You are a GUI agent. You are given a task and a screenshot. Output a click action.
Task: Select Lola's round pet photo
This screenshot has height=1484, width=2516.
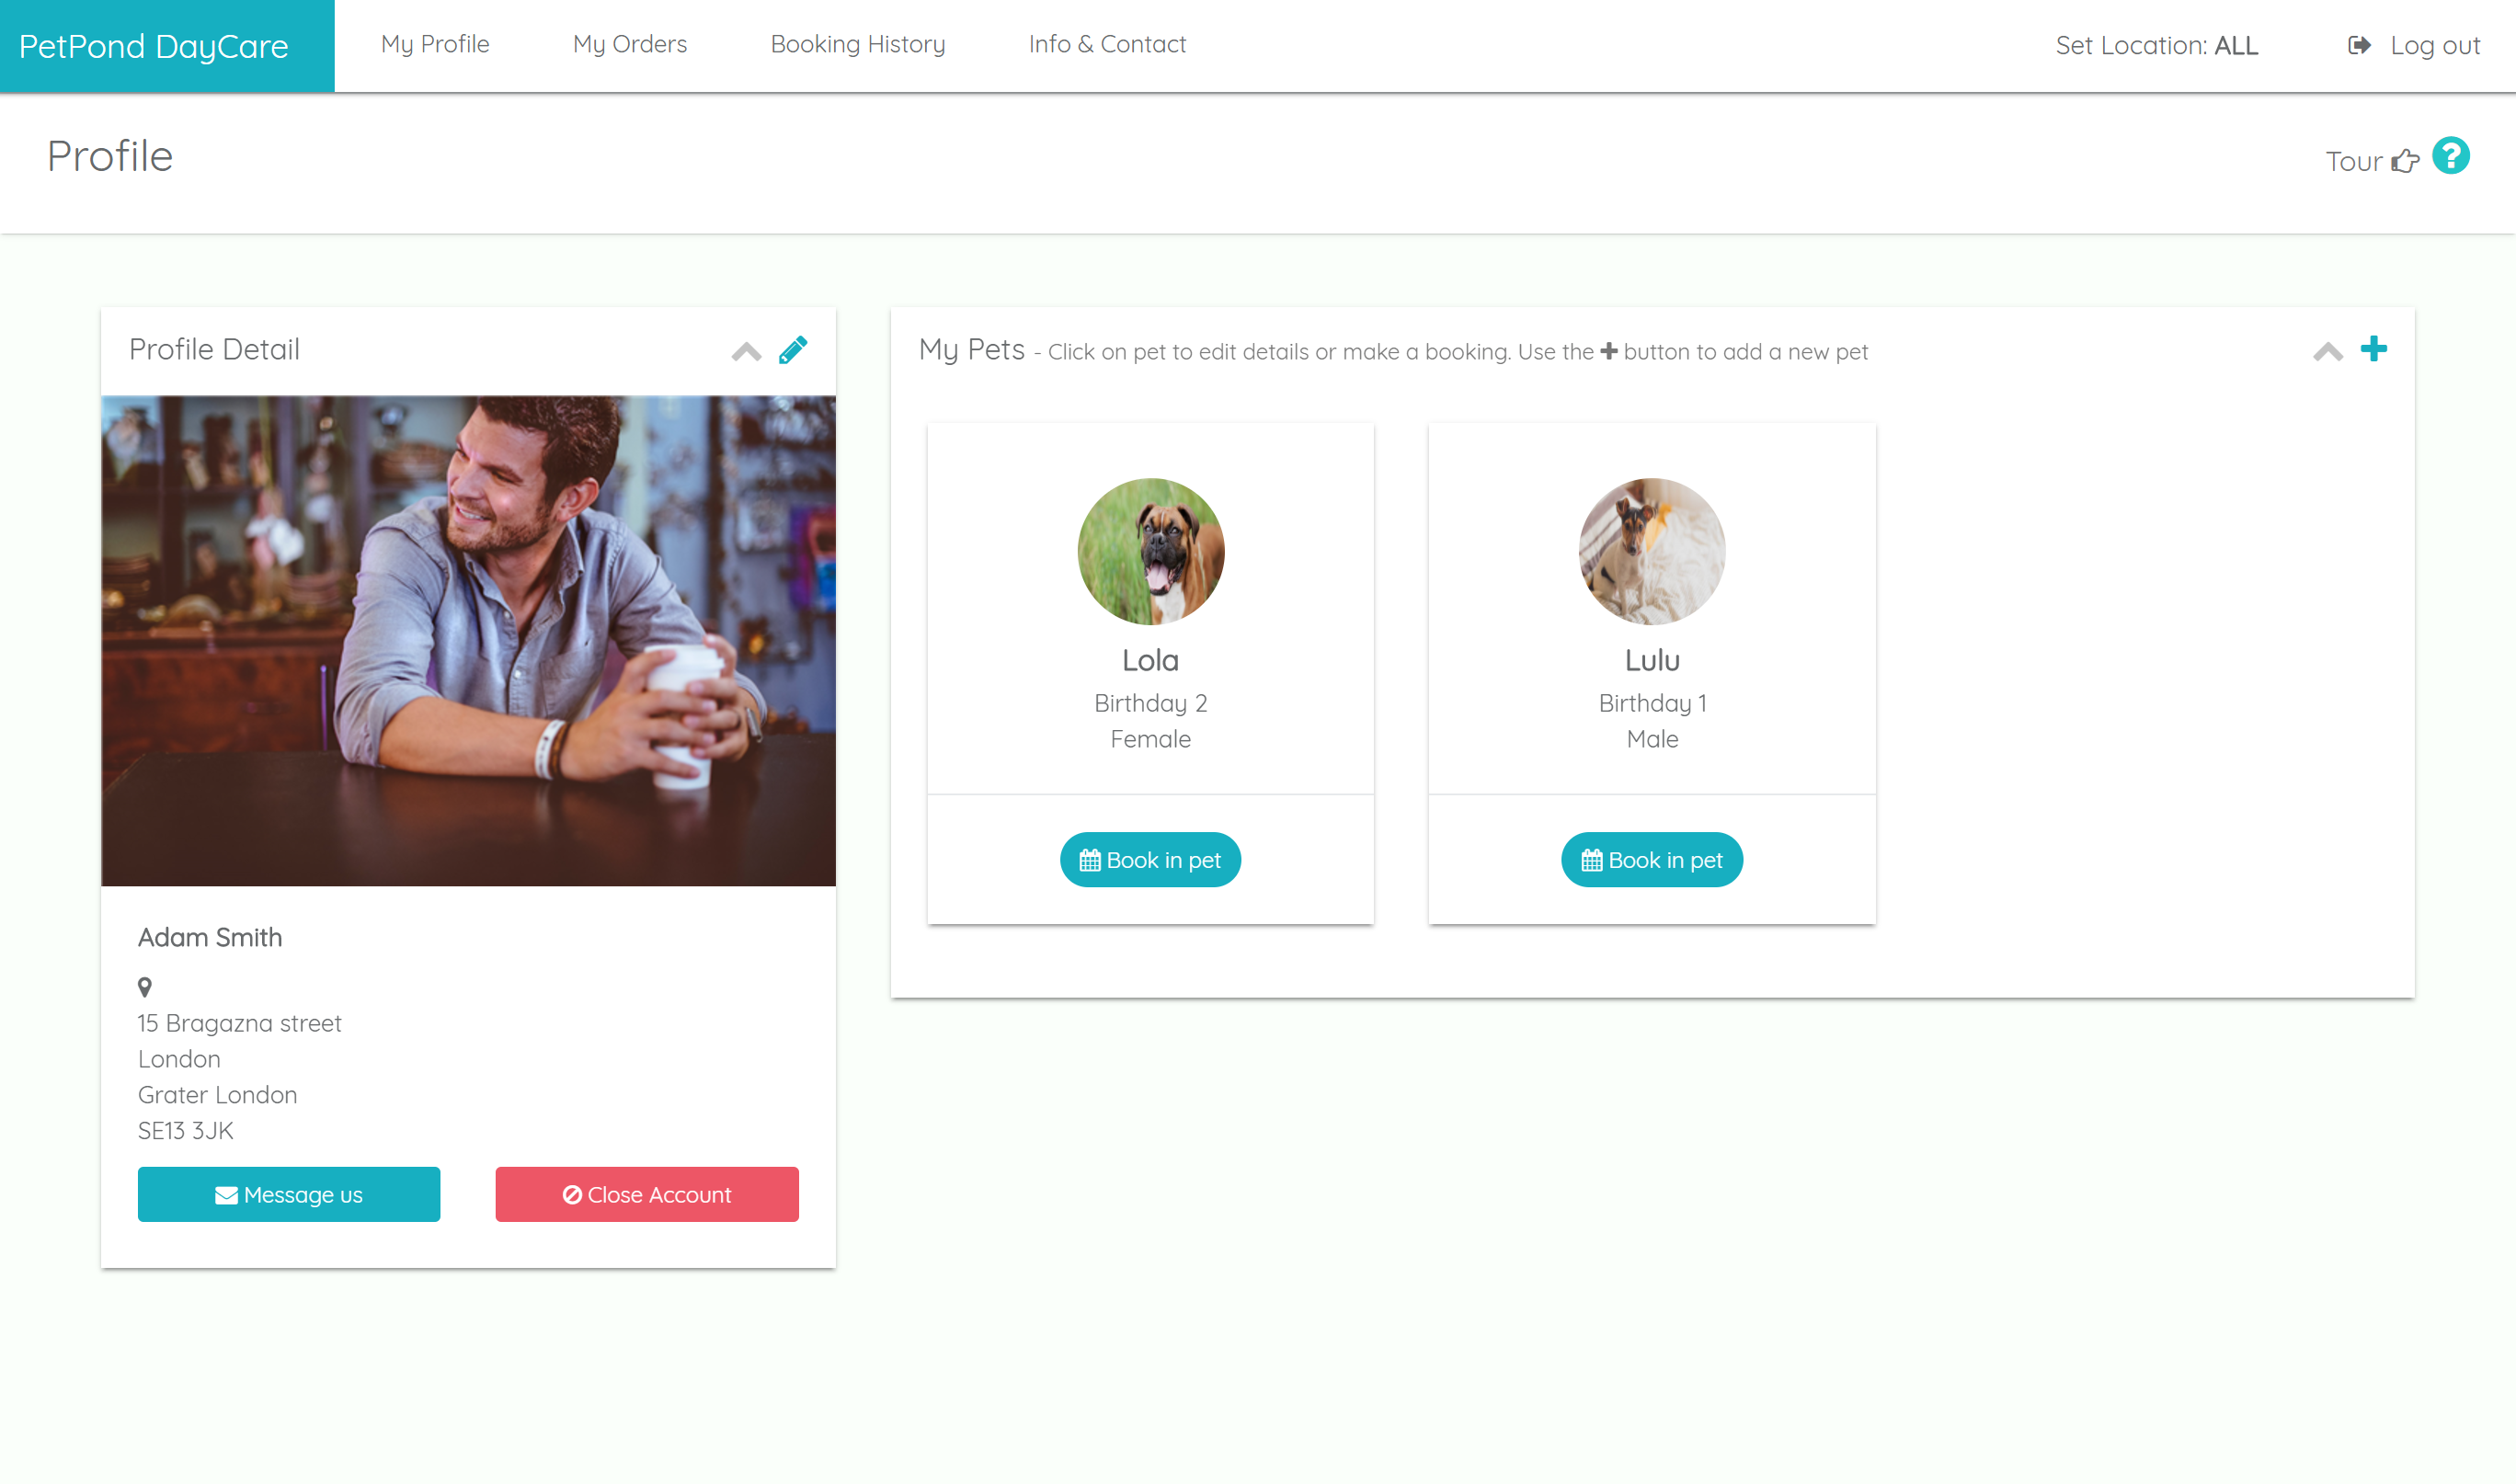[x=1150, y=551]
